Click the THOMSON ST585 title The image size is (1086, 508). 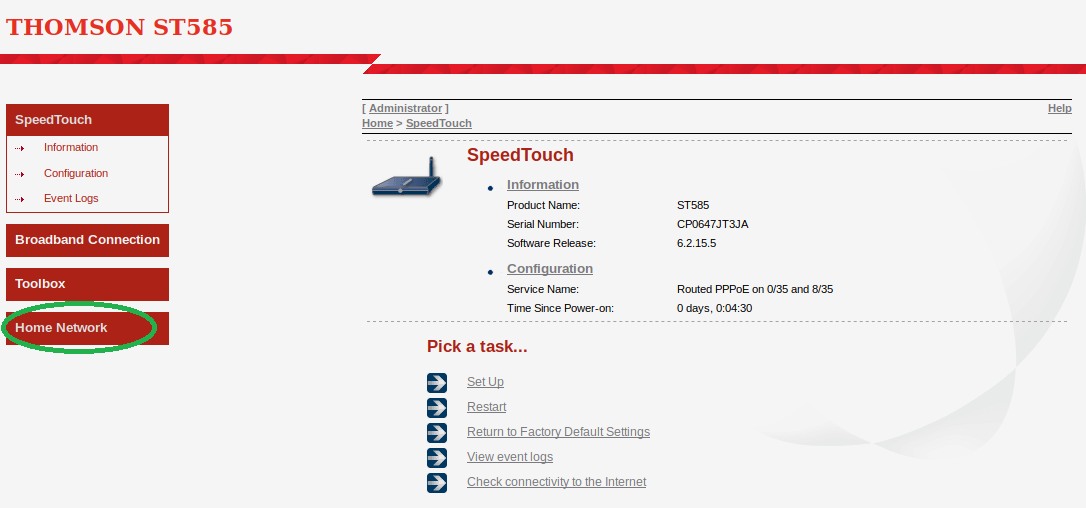coord(119,27)
